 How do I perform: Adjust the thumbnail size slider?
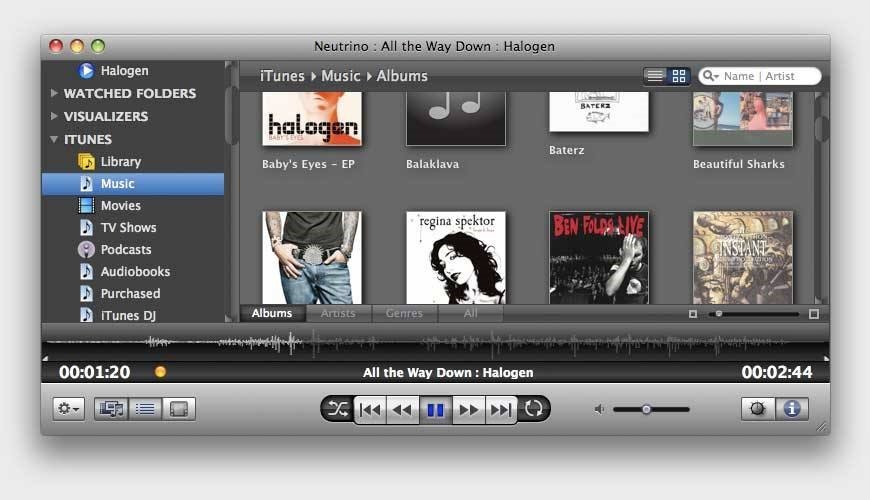719,314
